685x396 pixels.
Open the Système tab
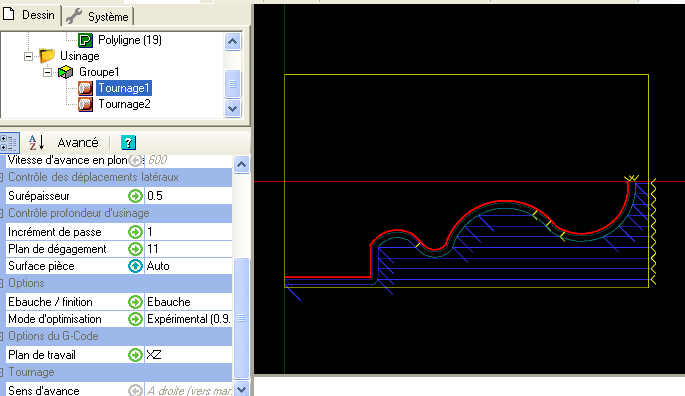click(x=97, y=17)
